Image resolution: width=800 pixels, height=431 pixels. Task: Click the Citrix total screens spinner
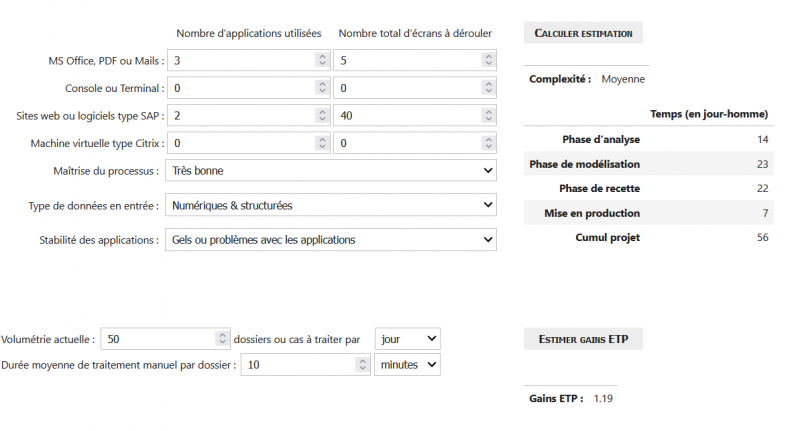coord(489,143)
